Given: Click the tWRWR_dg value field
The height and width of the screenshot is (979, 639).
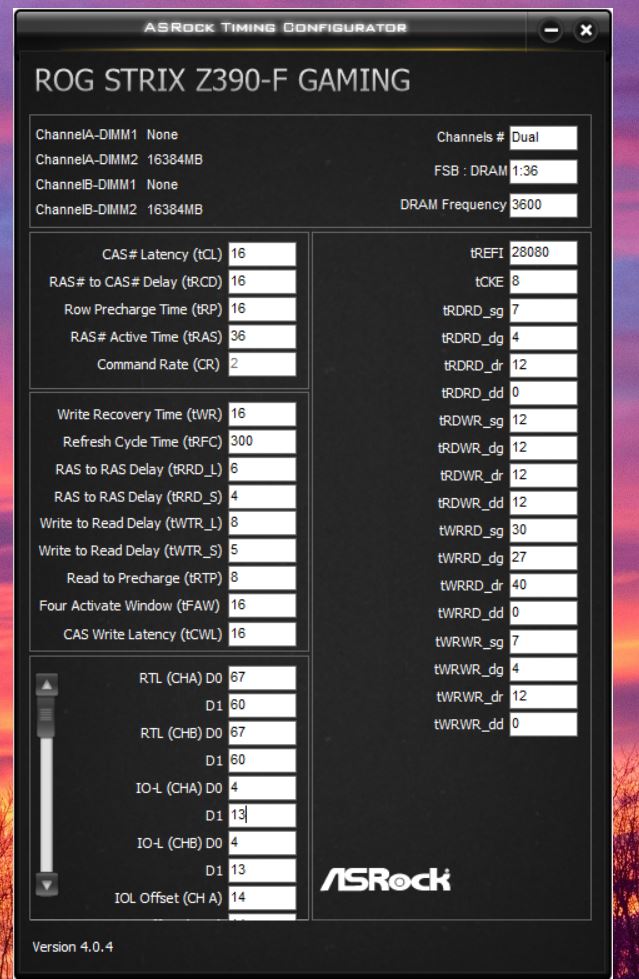Looking at the screenshot, I should tap(543, 669).
